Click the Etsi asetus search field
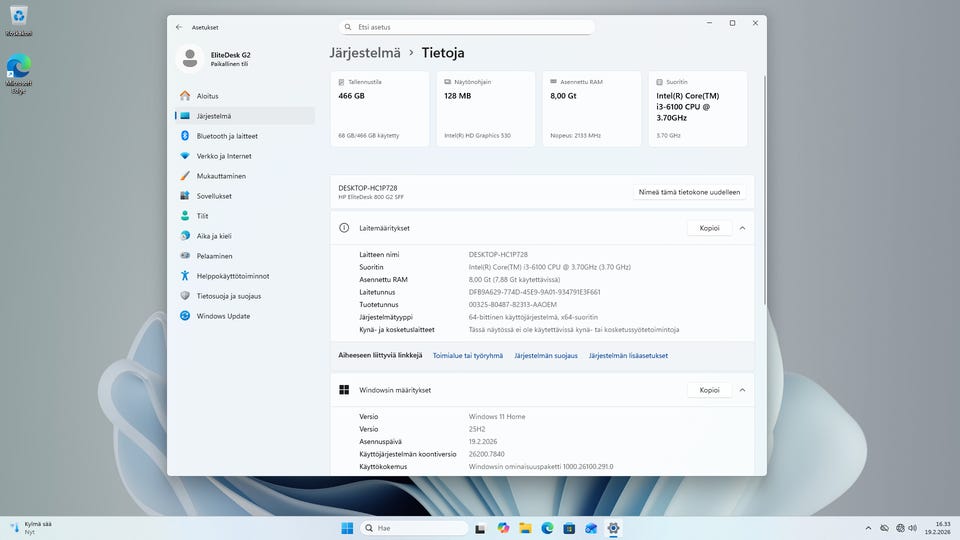Screen dimensions: 960x540 (468, 27)
